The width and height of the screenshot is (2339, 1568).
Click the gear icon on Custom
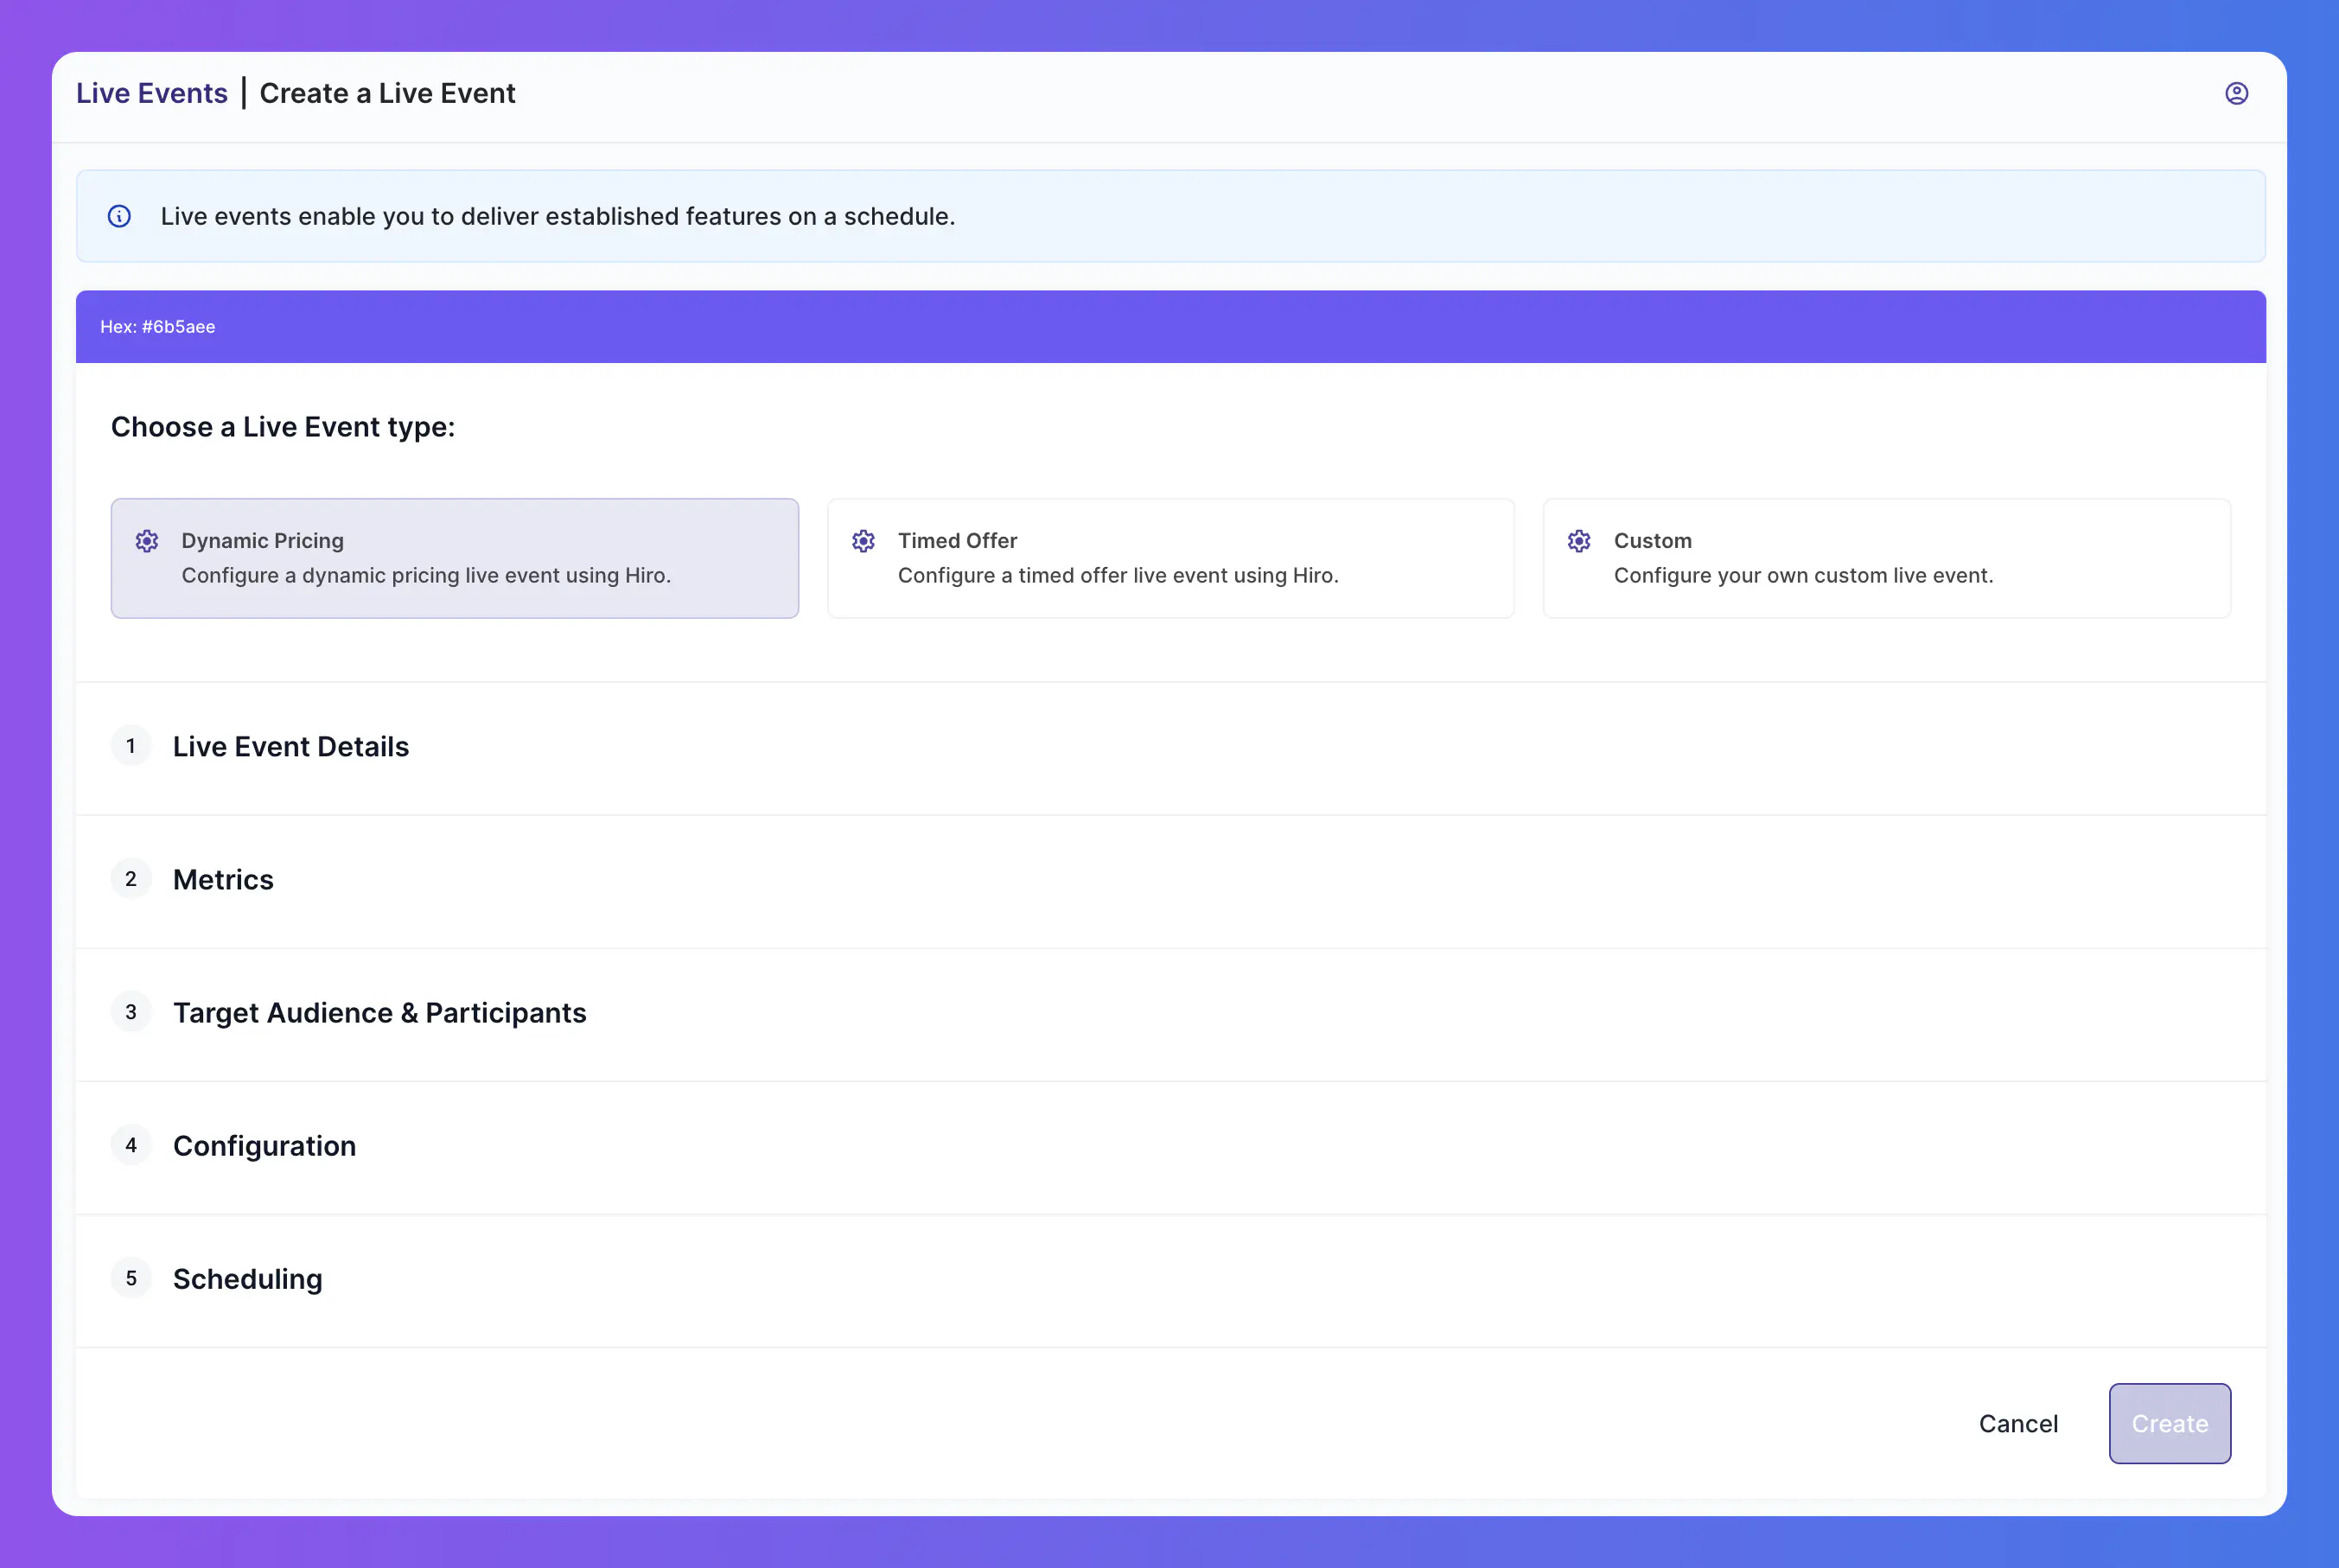pos(1579,541)
